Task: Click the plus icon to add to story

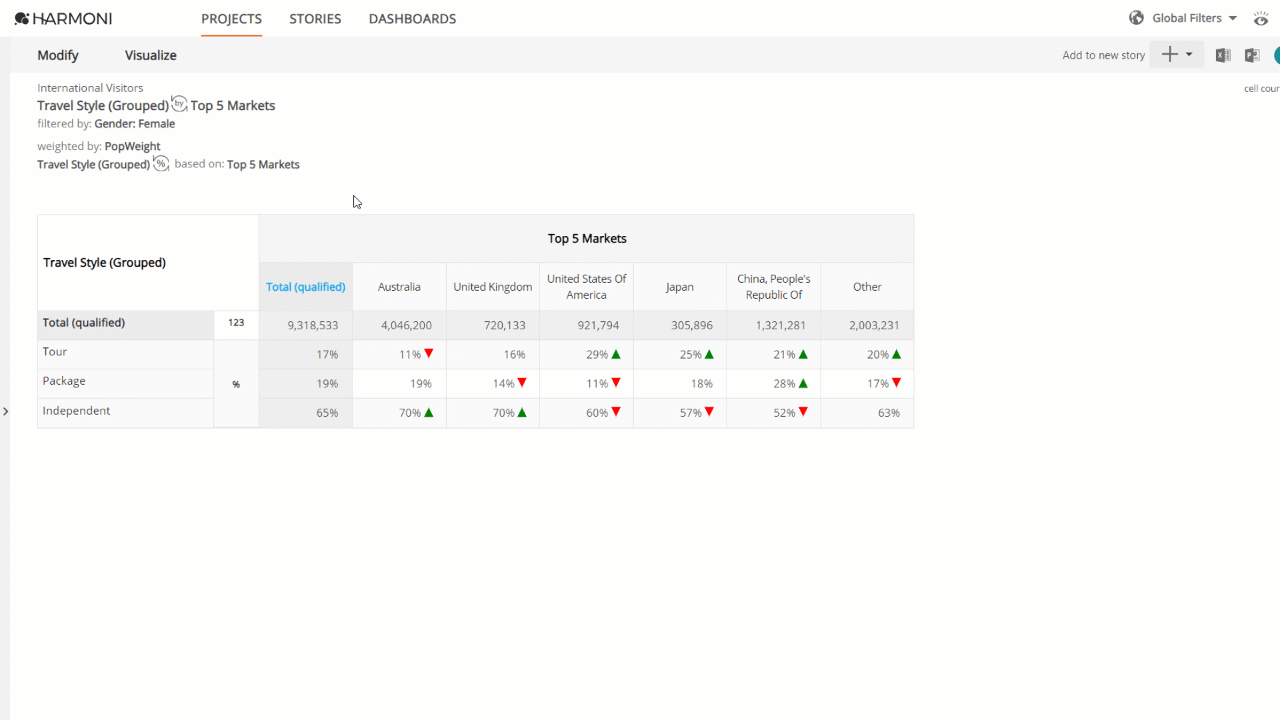Action: [x=1169, y=55]
